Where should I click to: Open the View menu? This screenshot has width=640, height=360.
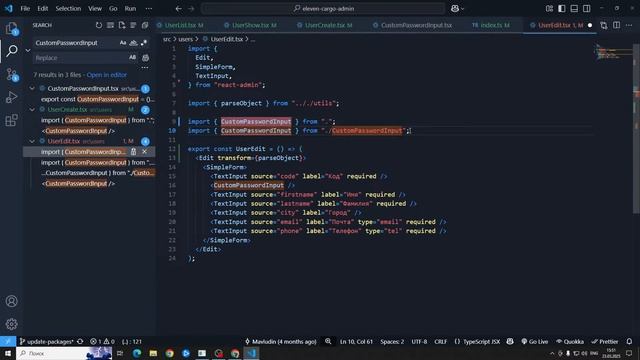(95, 9)
